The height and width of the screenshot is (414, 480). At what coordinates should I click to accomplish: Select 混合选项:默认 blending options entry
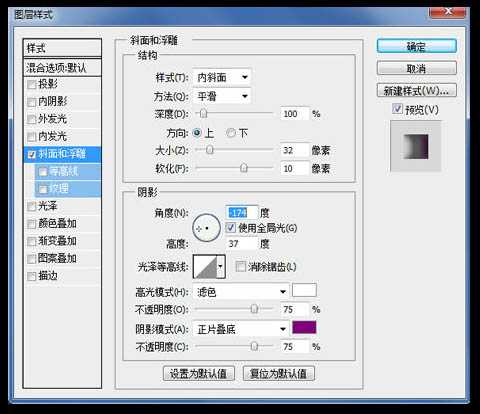(x=62, y=68)
